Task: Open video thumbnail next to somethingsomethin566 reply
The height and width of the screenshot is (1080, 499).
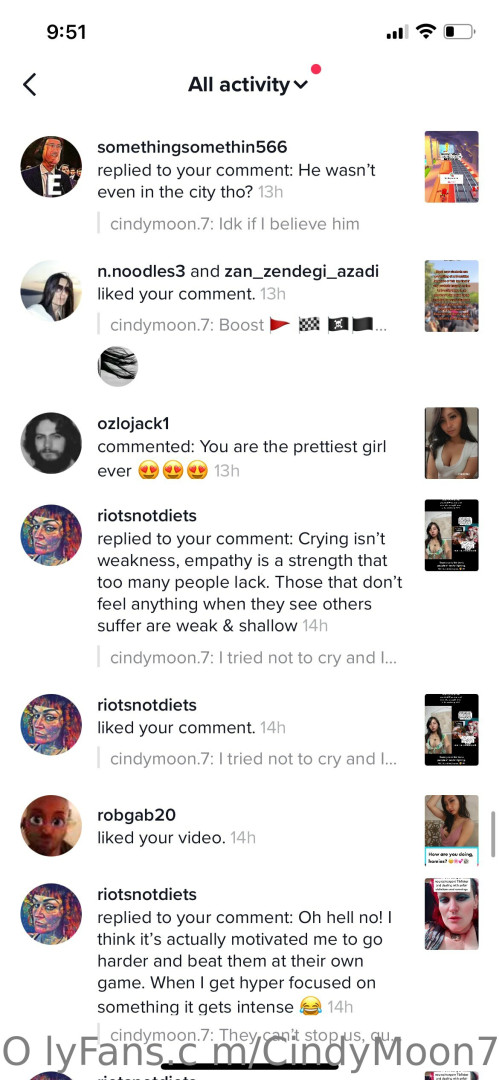Action: (451, 167)
